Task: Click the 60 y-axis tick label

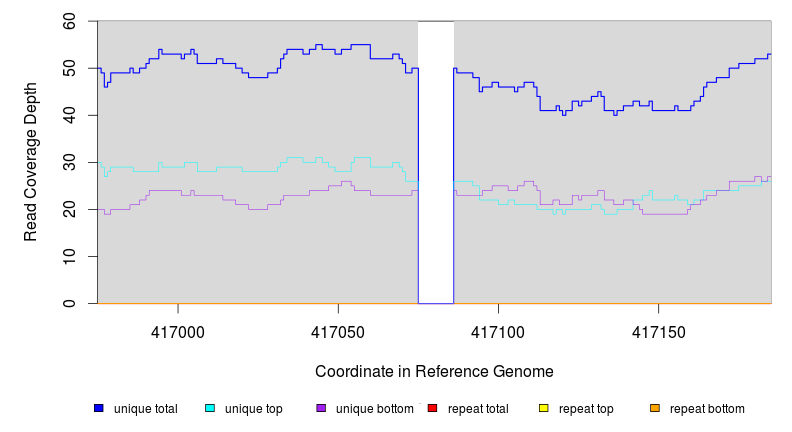Action: click(x=69, y=21)
